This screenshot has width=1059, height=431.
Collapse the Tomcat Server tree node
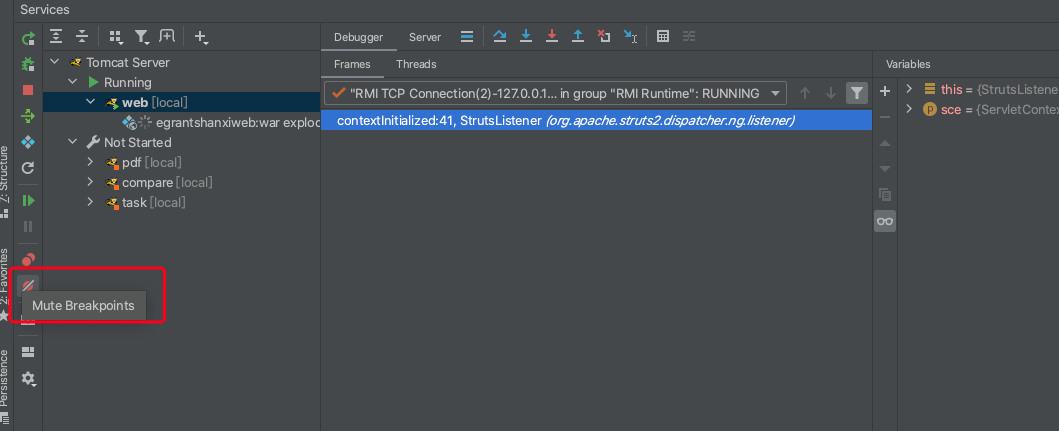click(x=55, y=62)
